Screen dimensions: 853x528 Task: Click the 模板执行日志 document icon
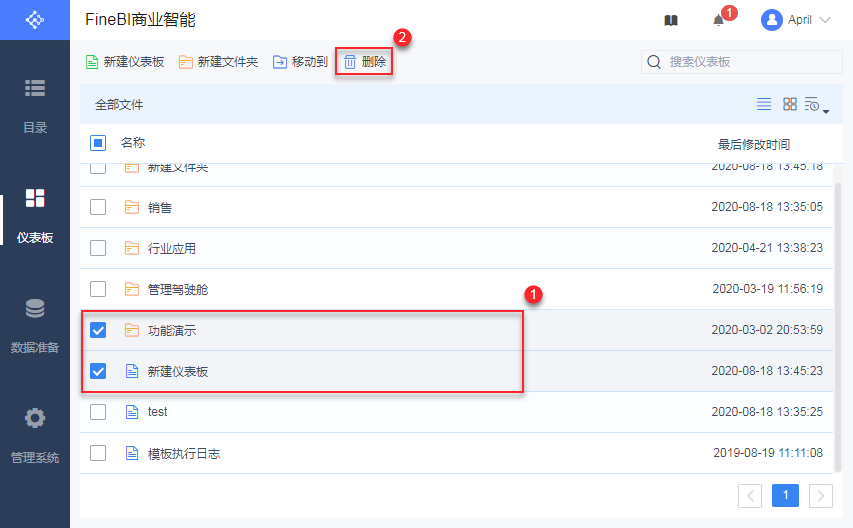(x=132, y=453)
